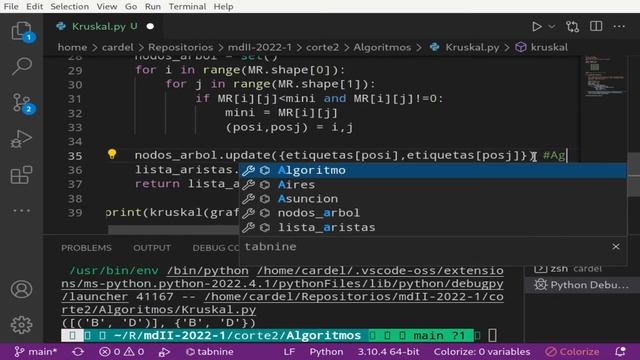This screenshot has width=640, height=360.
Task: Switch to the OUTPUT panel tab
Action: [152, 248]
